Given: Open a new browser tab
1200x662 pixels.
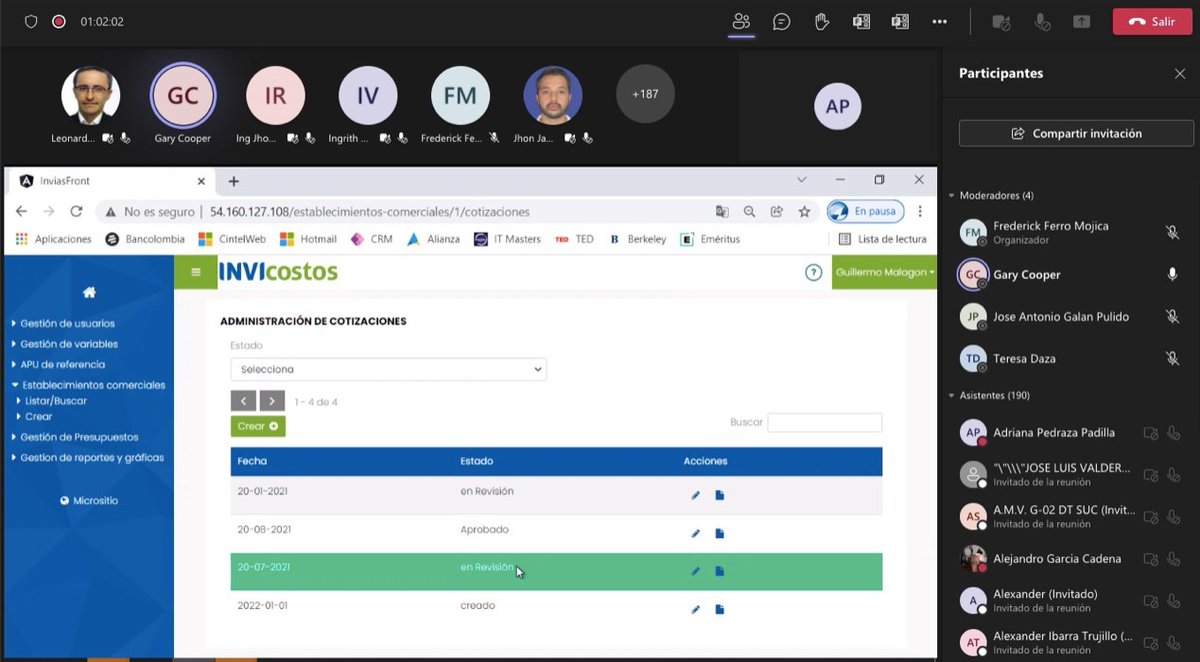Looking at the screenshot, I should coord(234,181).
